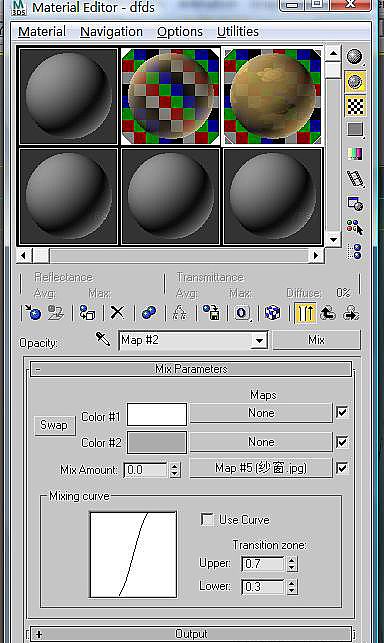Click the Swap colors button
Image resolution: width=384 pixels, height=643 pixels.
pos(54,425)
